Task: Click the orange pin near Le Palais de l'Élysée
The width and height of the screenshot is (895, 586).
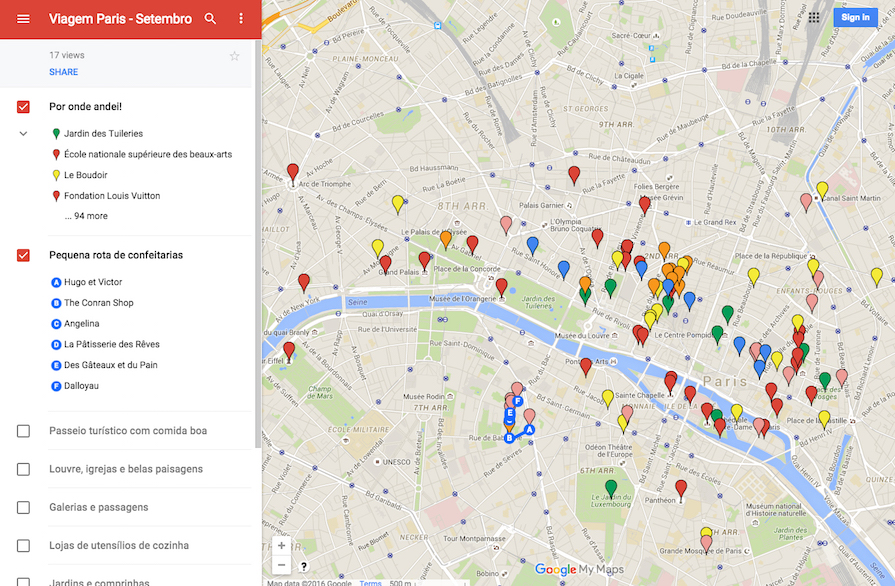Action: click(x=446, y=240)
